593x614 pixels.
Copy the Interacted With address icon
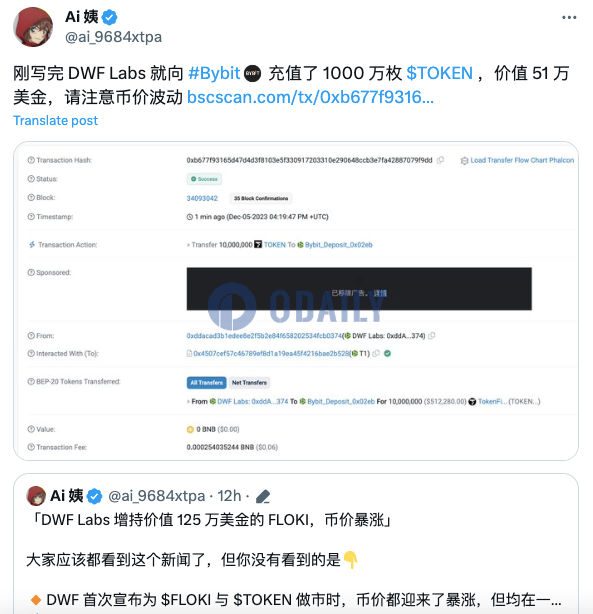[376, 354]
